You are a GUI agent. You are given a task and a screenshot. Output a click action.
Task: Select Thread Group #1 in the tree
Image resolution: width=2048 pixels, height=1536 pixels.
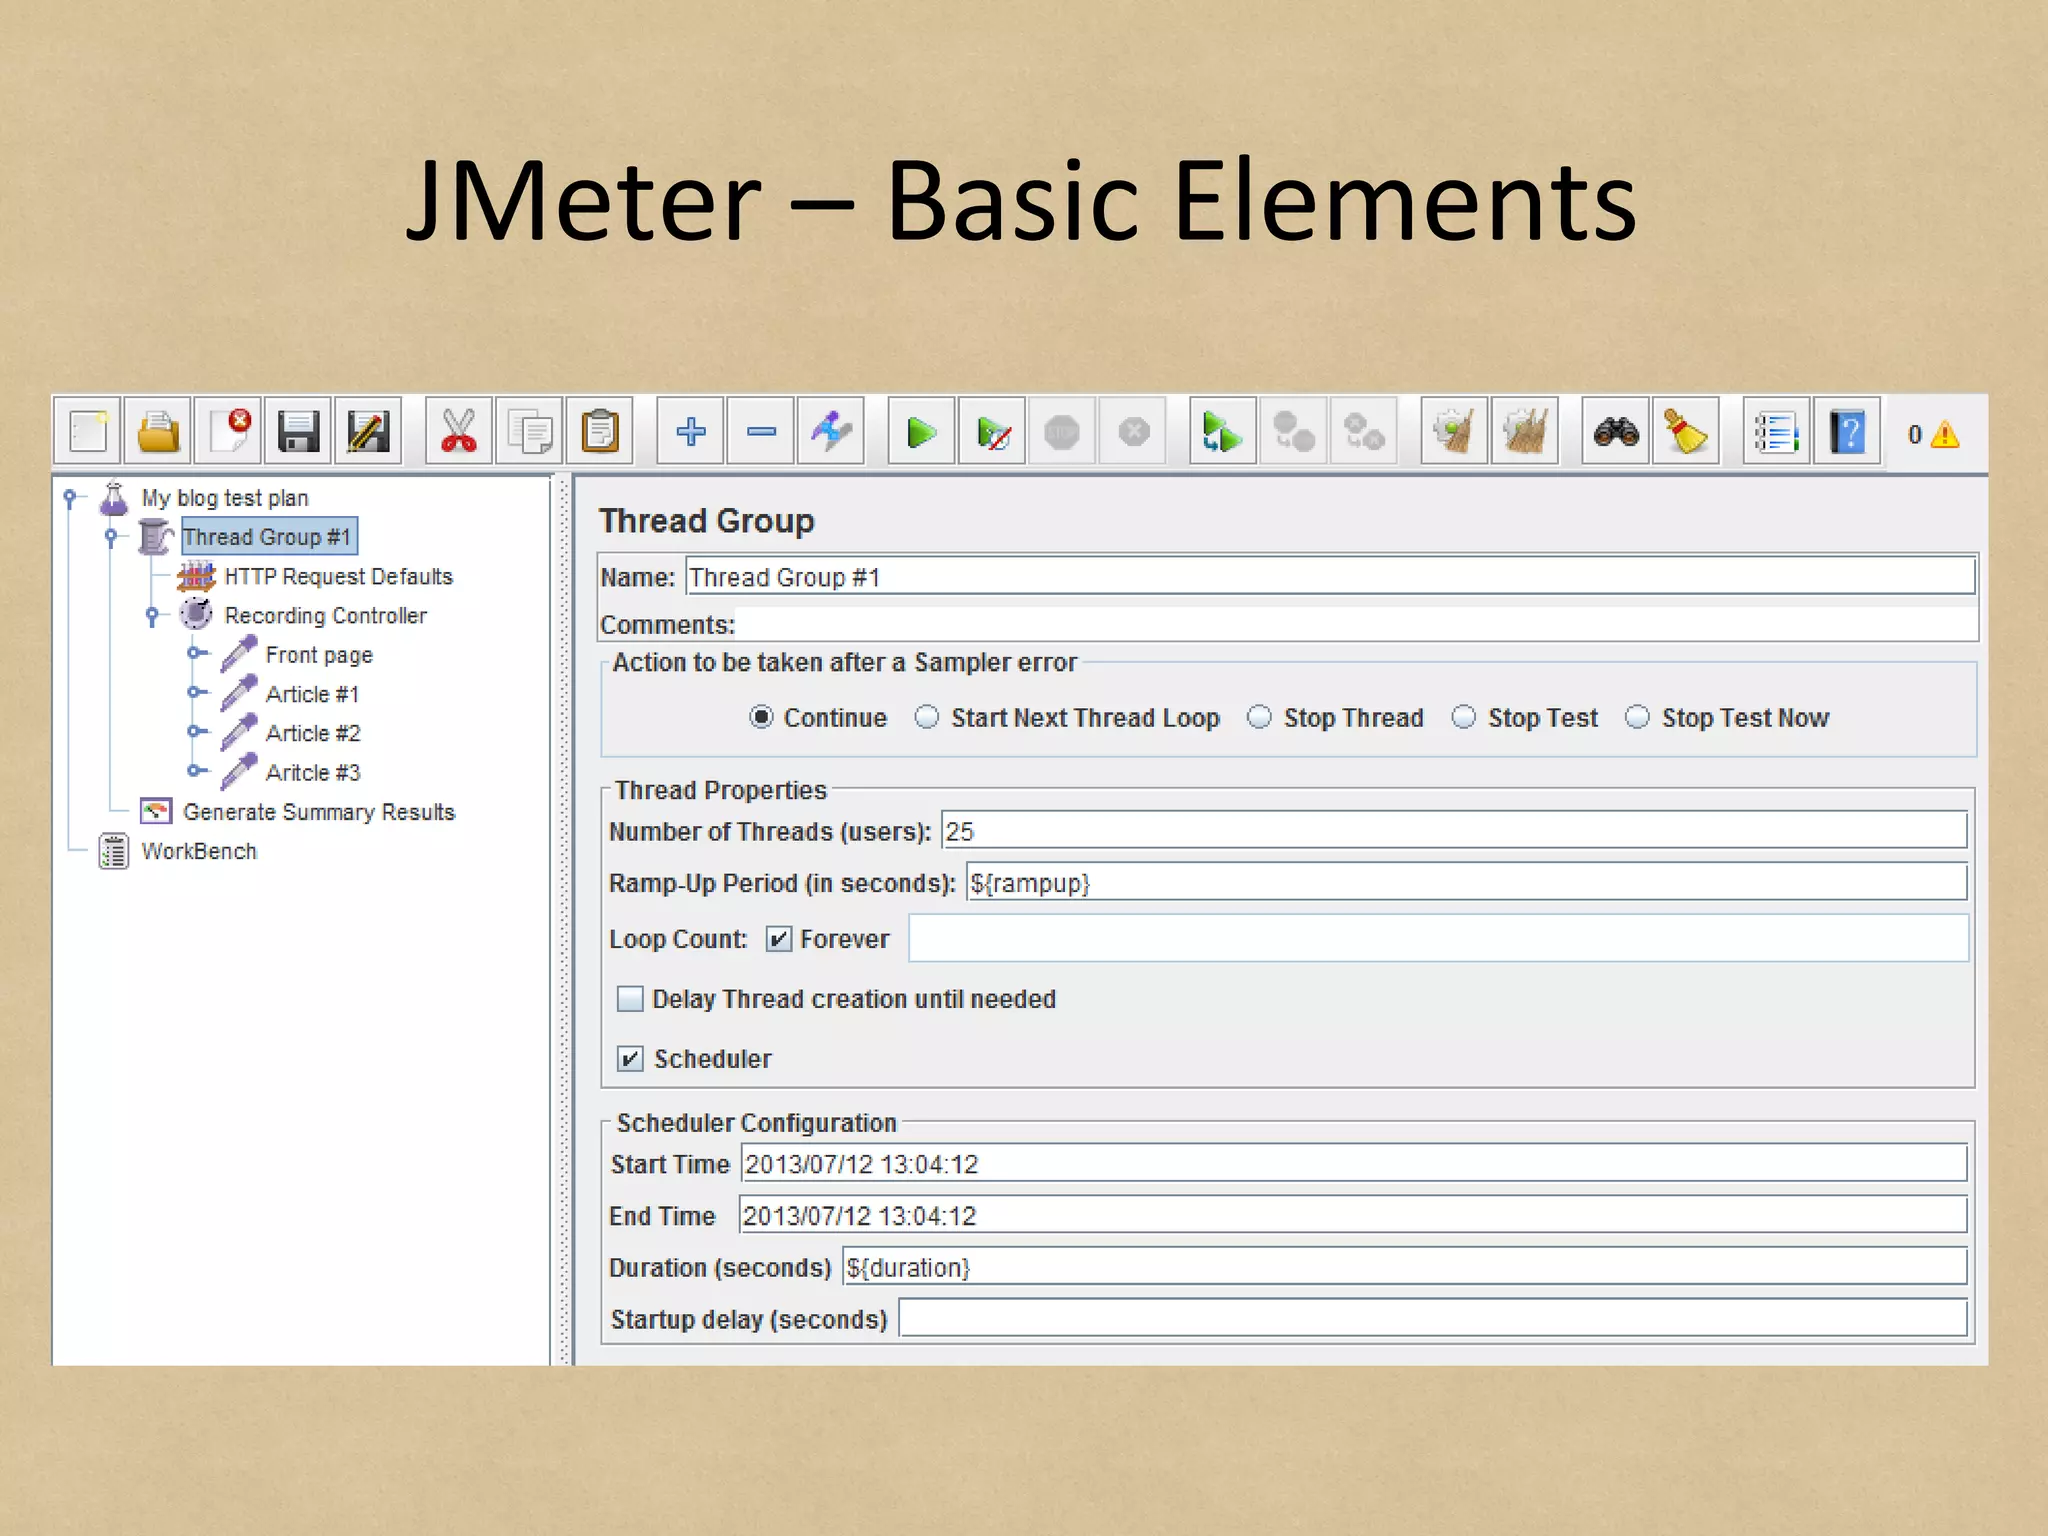coord(268,537)
